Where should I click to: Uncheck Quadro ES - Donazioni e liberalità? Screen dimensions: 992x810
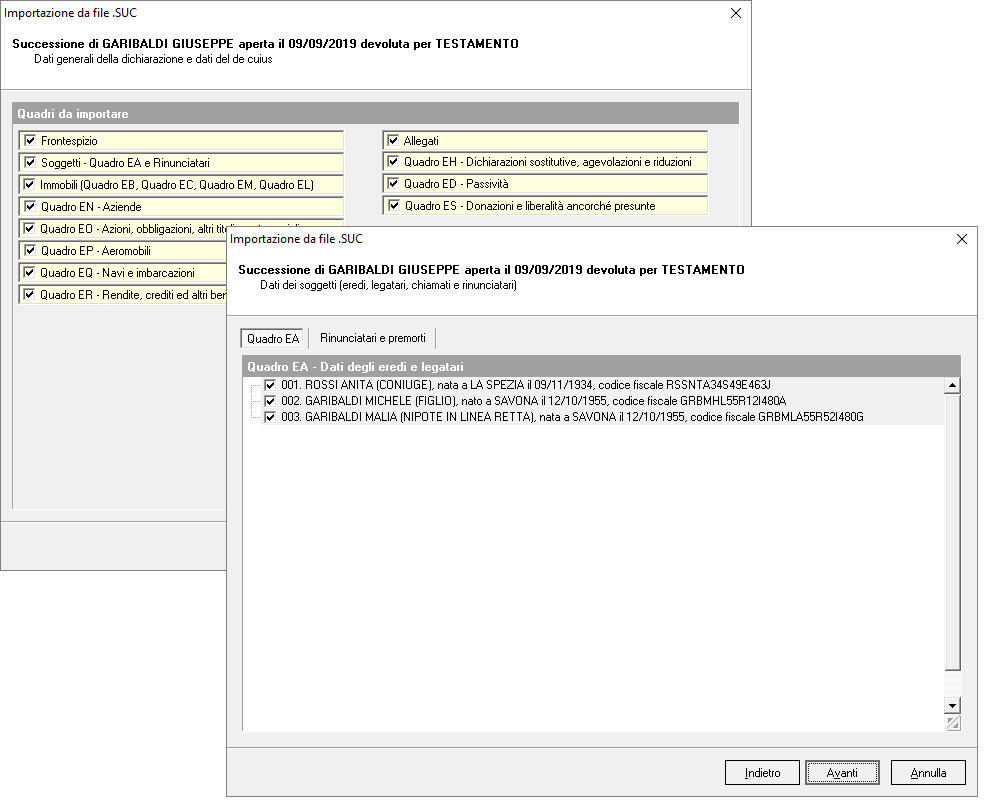point(393,206)
